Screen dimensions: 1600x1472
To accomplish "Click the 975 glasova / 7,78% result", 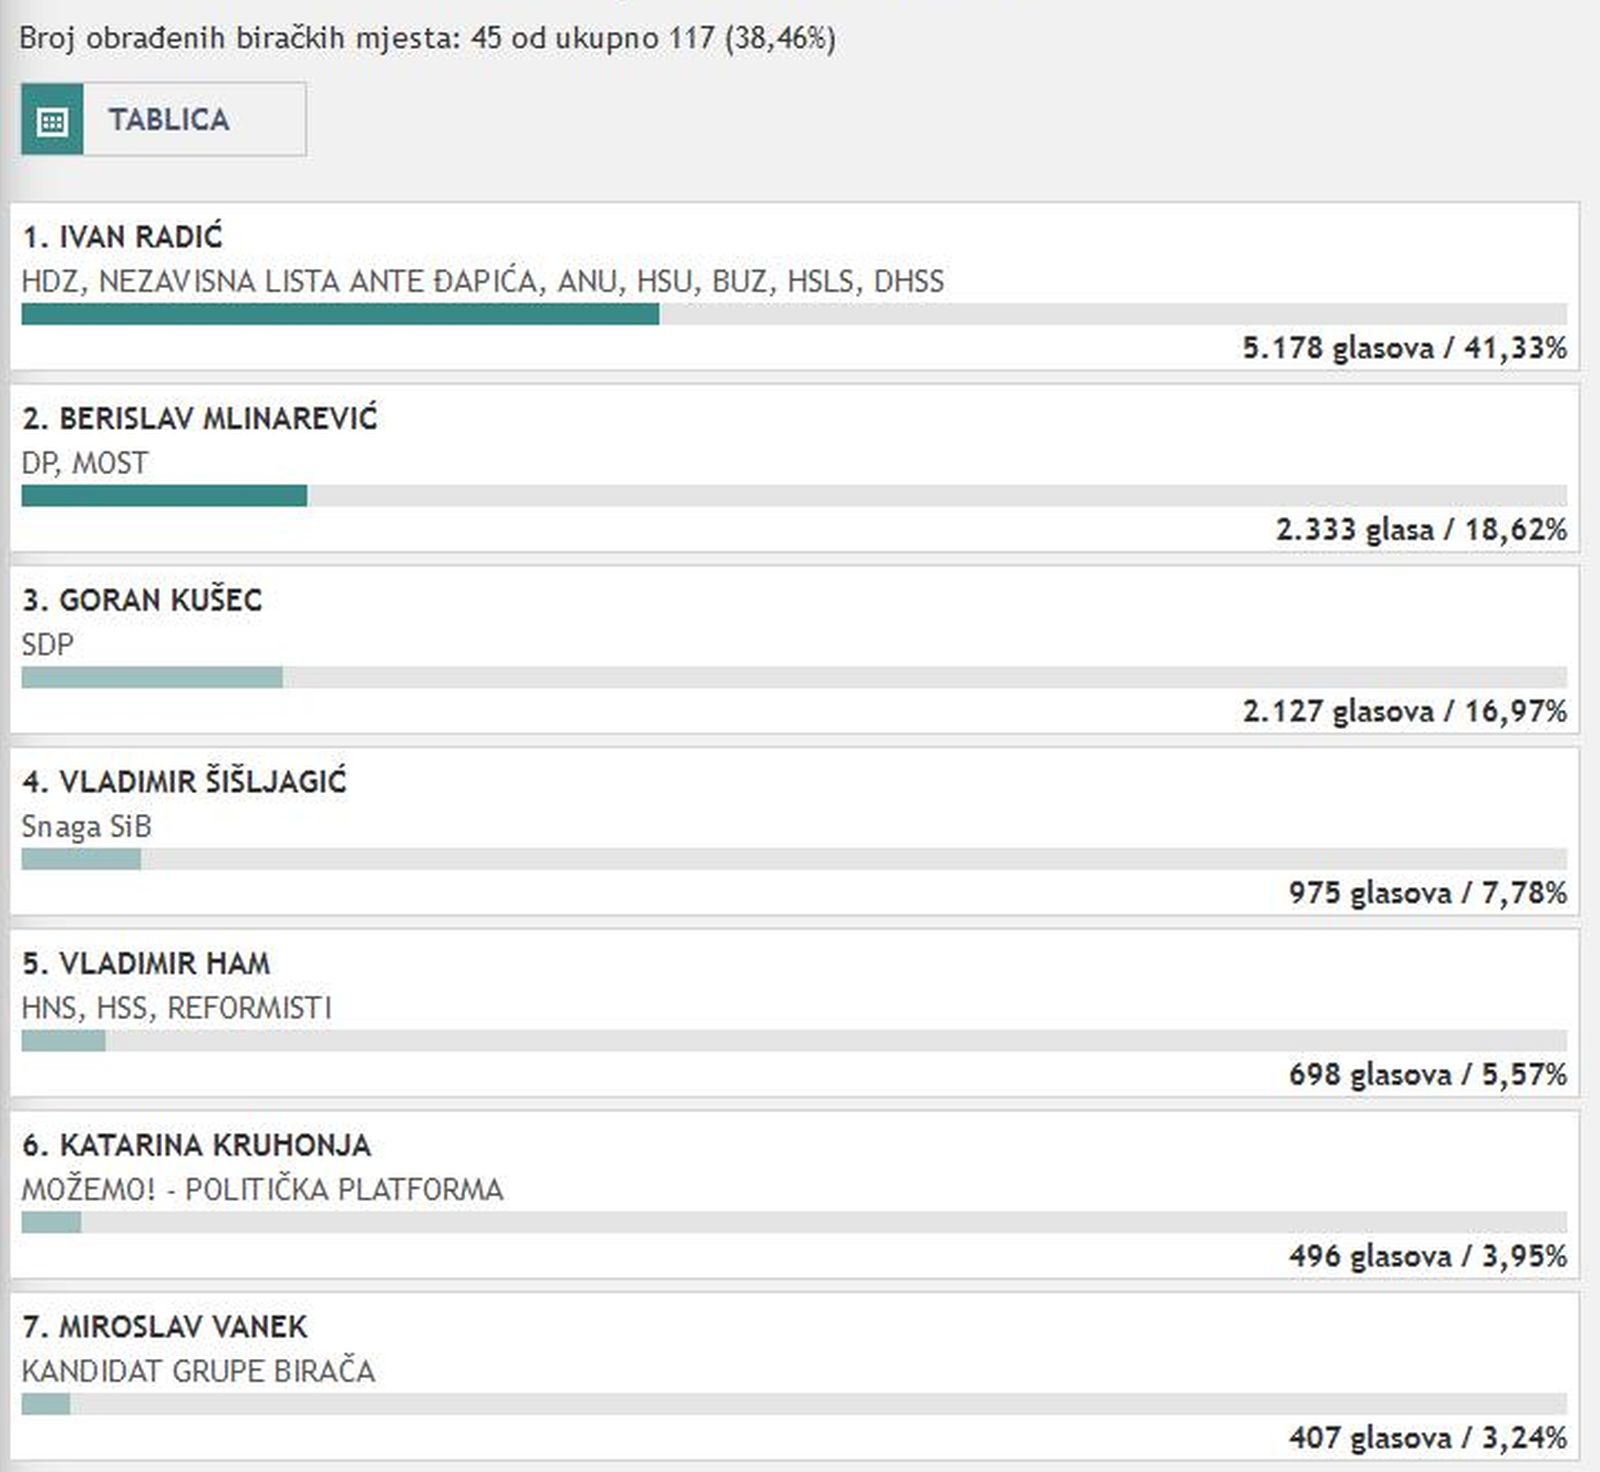I will point(1428,893).
